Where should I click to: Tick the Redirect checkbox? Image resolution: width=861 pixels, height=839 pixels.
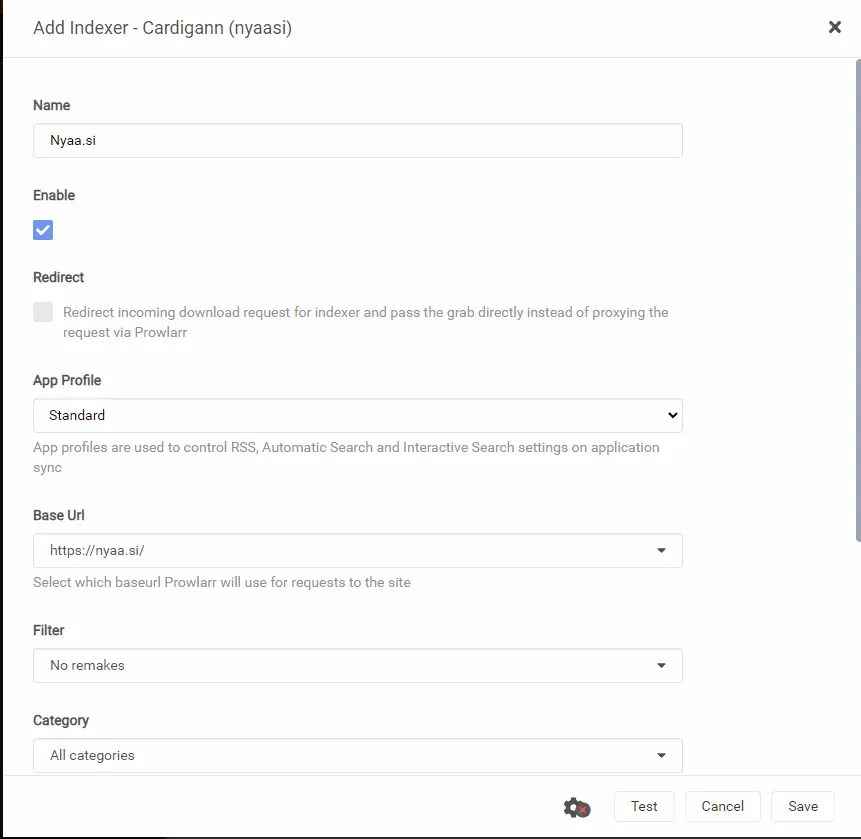click(x=43, y=312)
